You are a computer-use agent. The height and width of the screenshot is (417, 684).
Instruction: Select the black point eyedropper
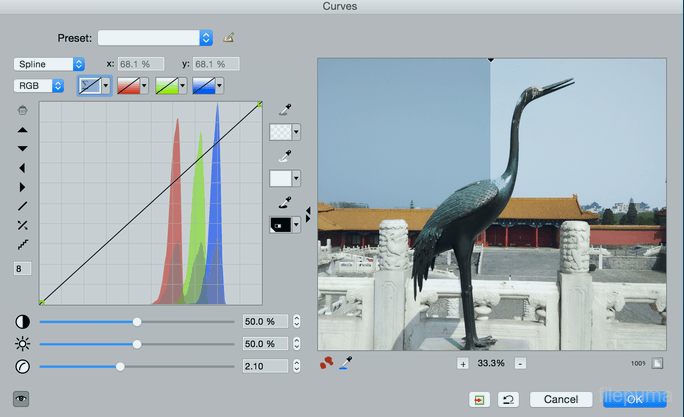pyautogui.click(x=285, y=203)
